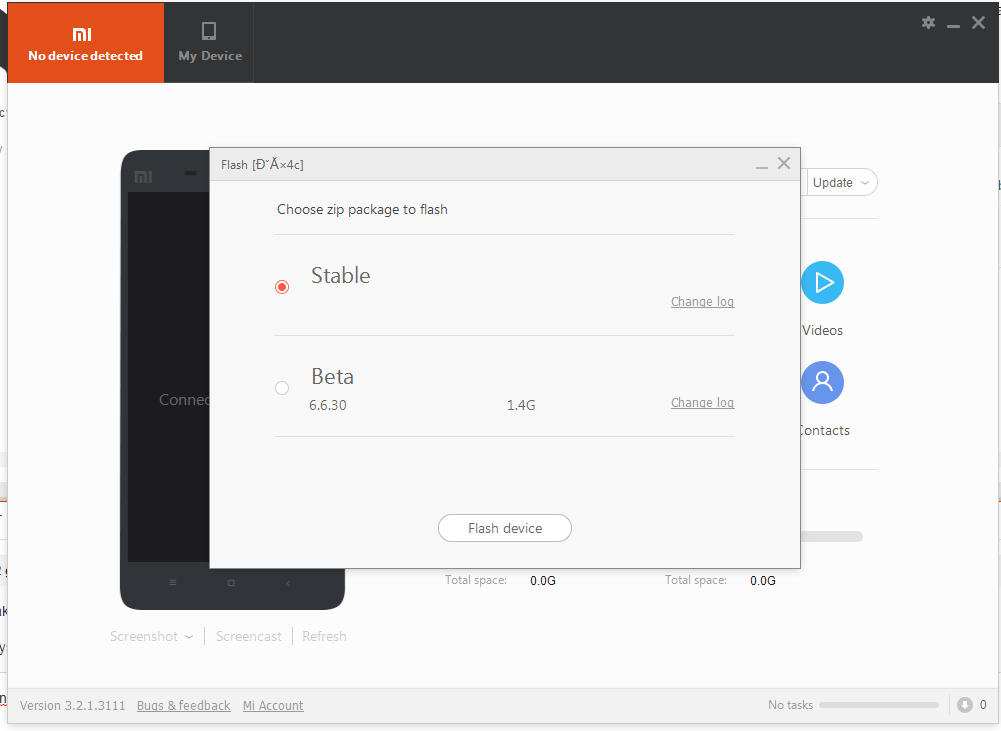Click the No tasks progress bar

878,705
